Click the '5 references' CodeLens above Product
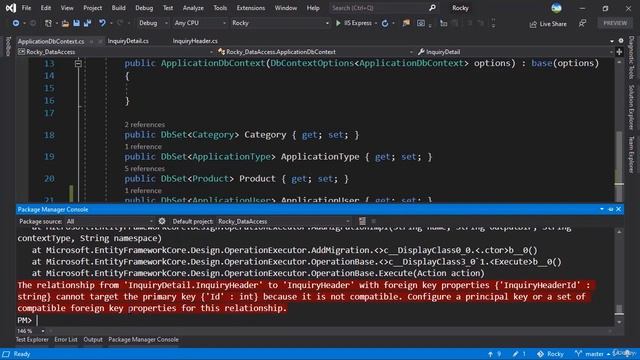640x360 pixels. point(144,169)
